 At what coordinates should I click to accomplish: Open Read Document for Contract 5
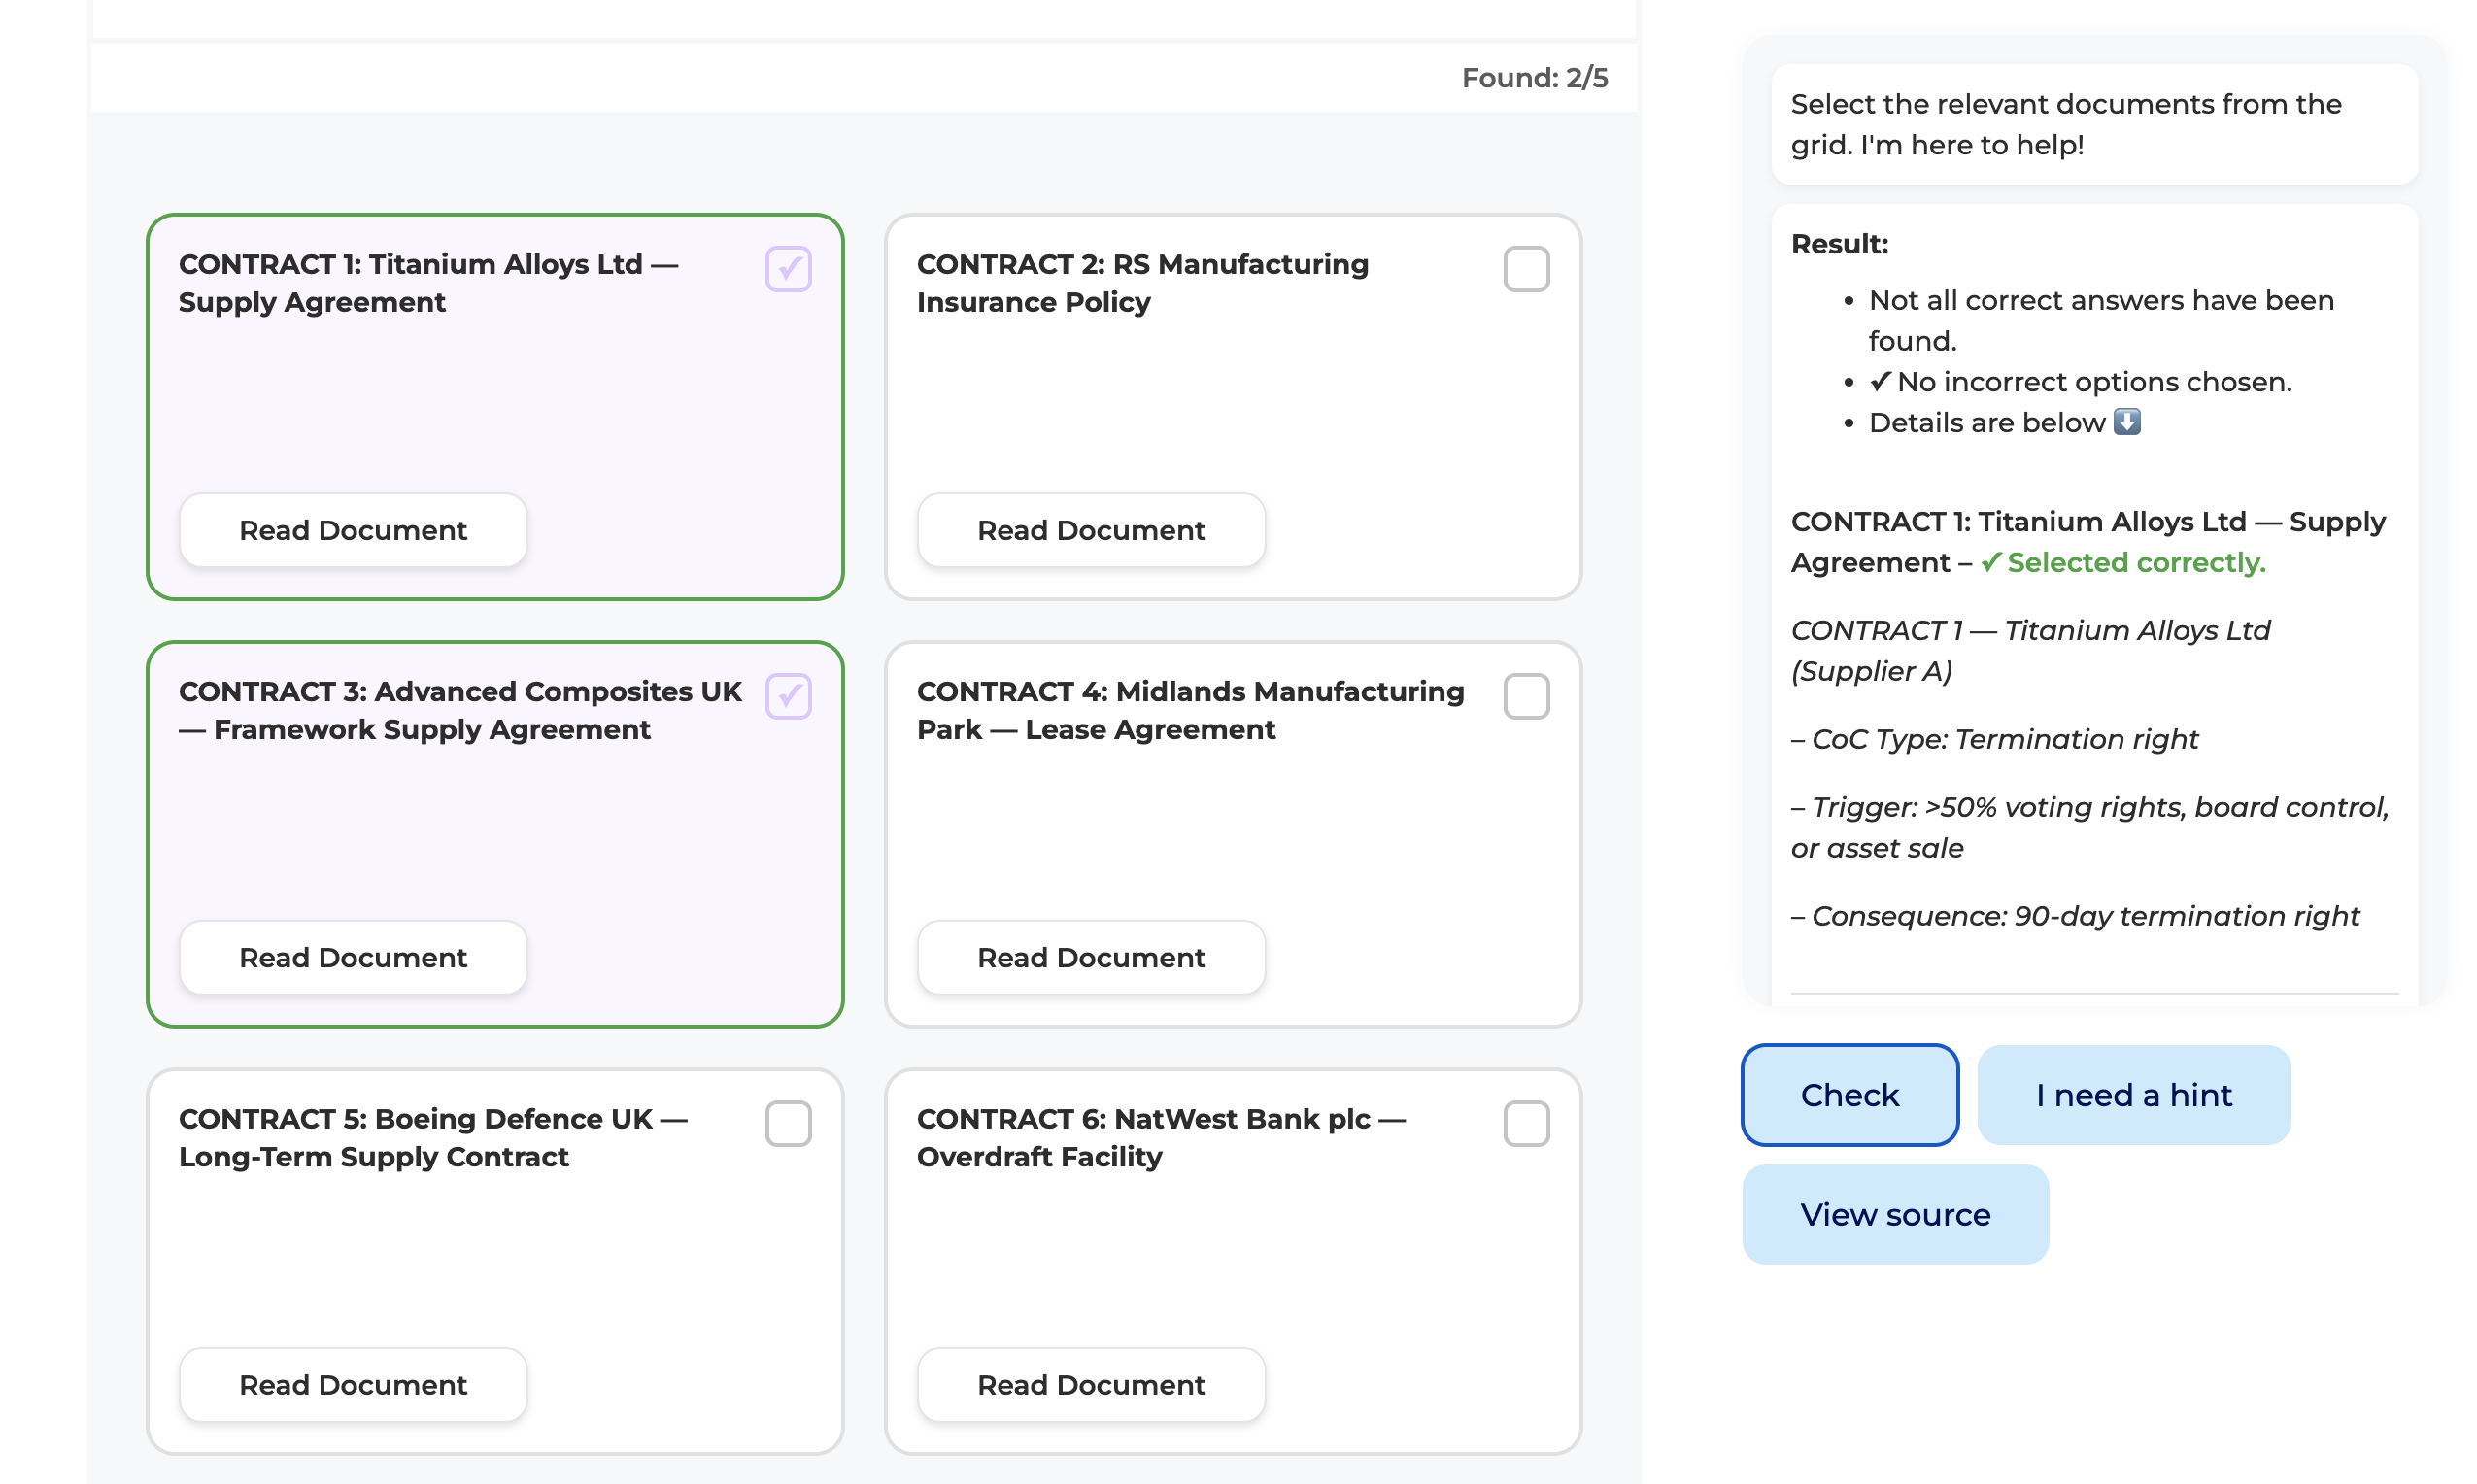(x=353, y=1384)
